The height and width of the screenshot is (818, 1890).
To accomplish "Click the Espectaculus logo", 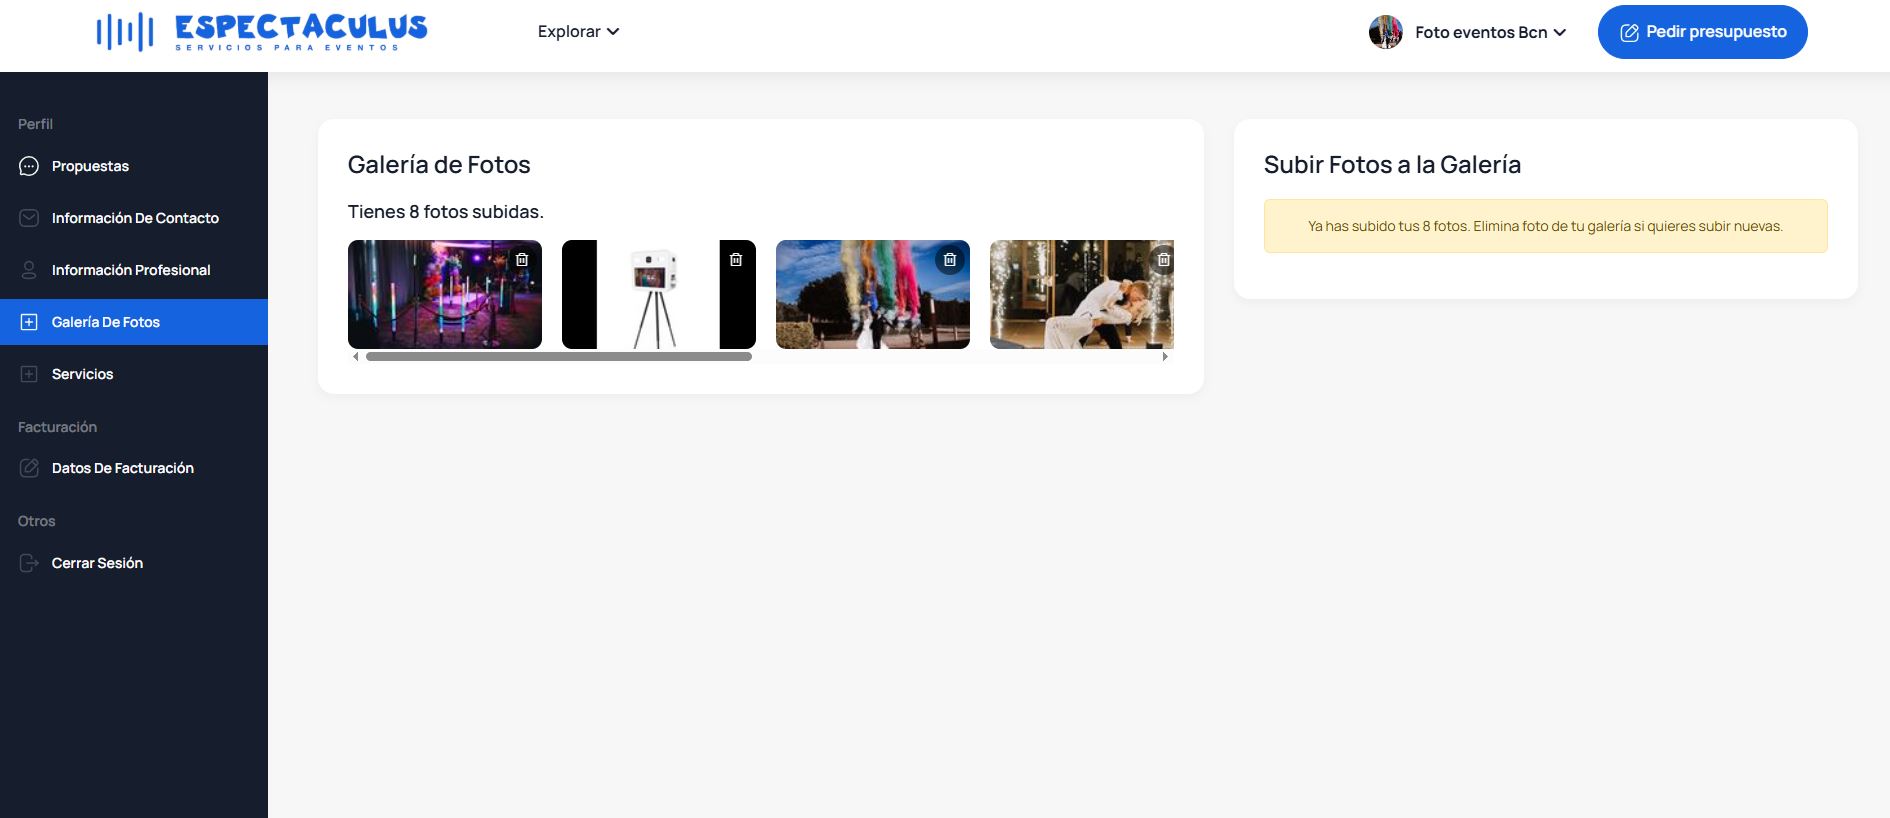I will tap(262, 32).
